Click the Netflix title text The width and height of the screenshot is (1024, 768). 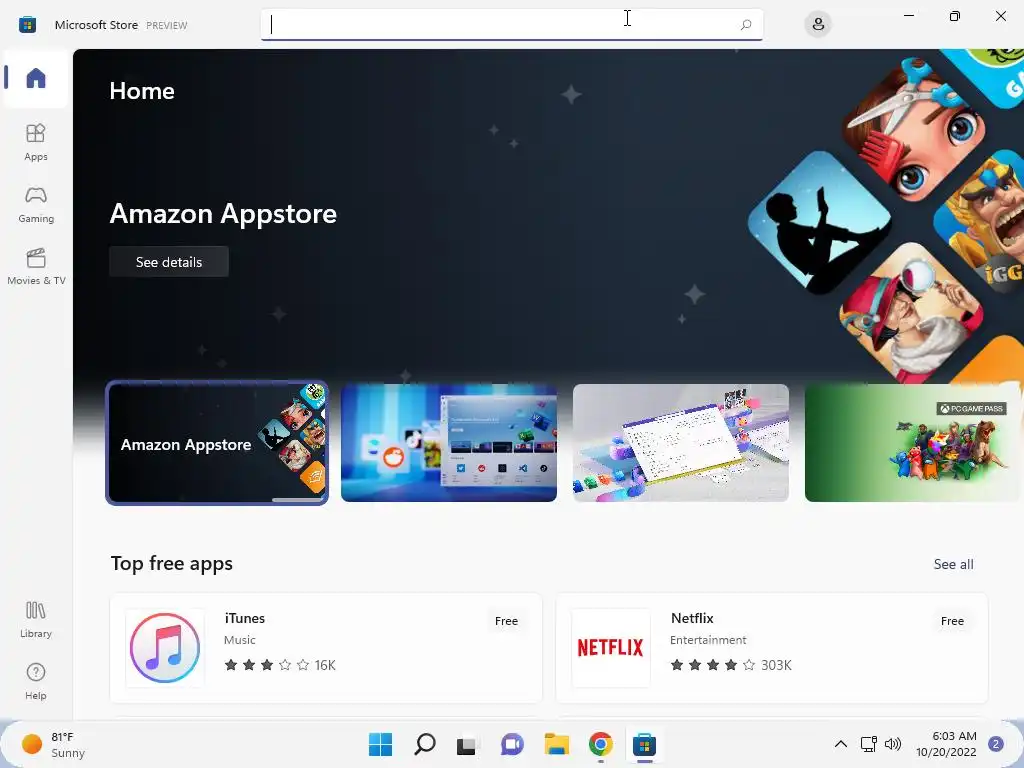pos(692,618)
